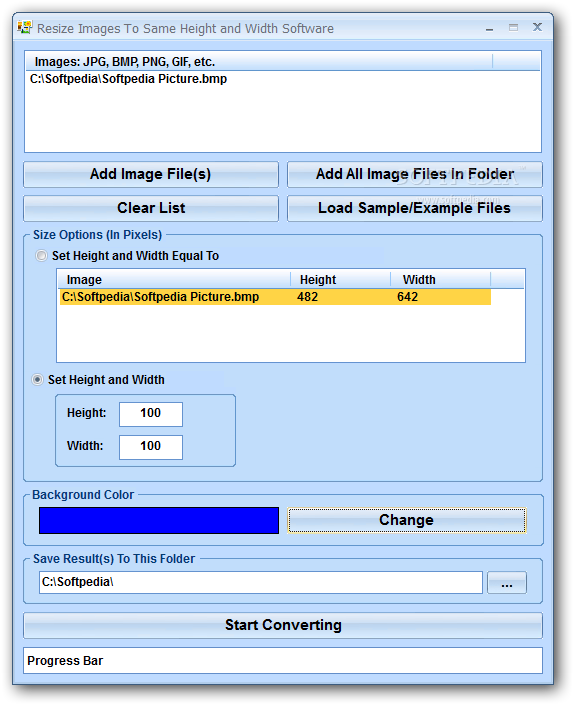Change the background color
The image size is (574, 705).
pos(406,520)
